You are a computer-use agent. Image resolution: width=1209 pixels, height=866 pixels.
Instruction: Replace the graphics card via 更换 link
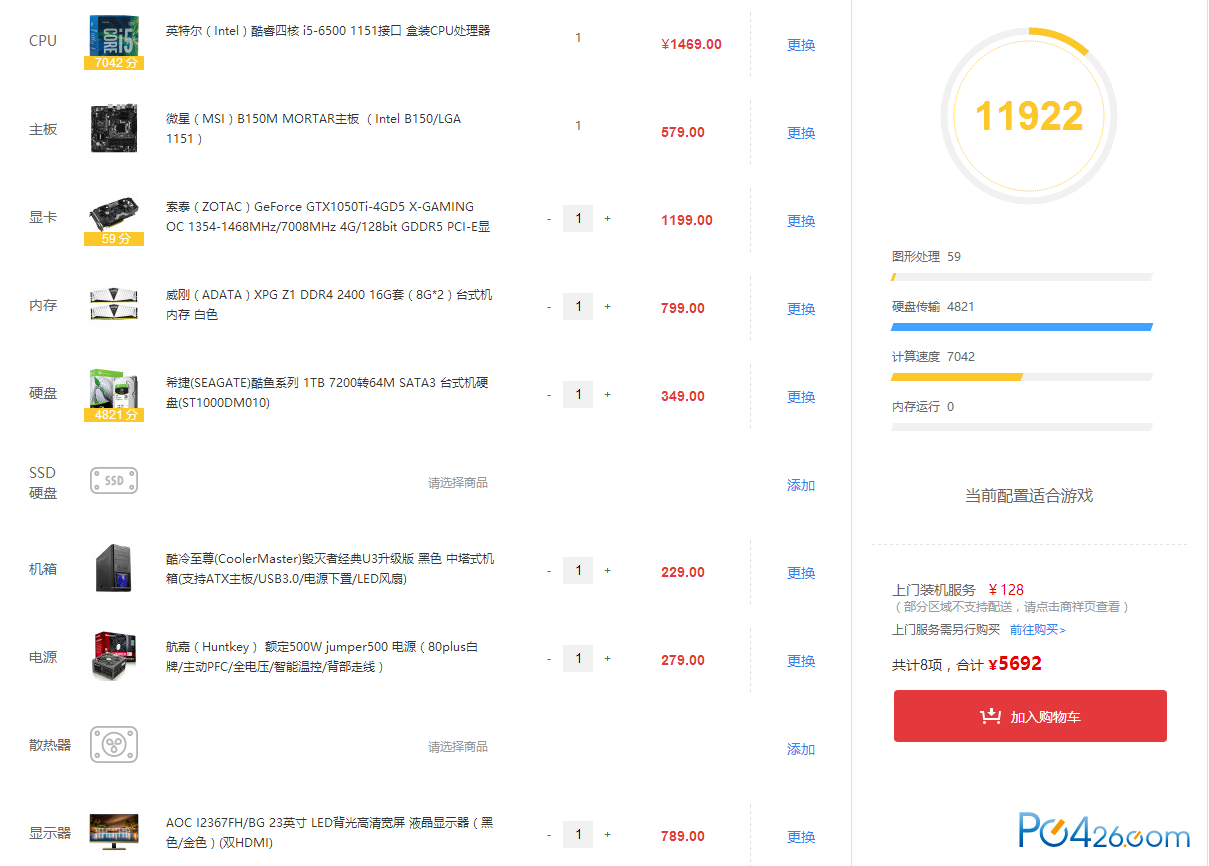click(x=801, y=221)
